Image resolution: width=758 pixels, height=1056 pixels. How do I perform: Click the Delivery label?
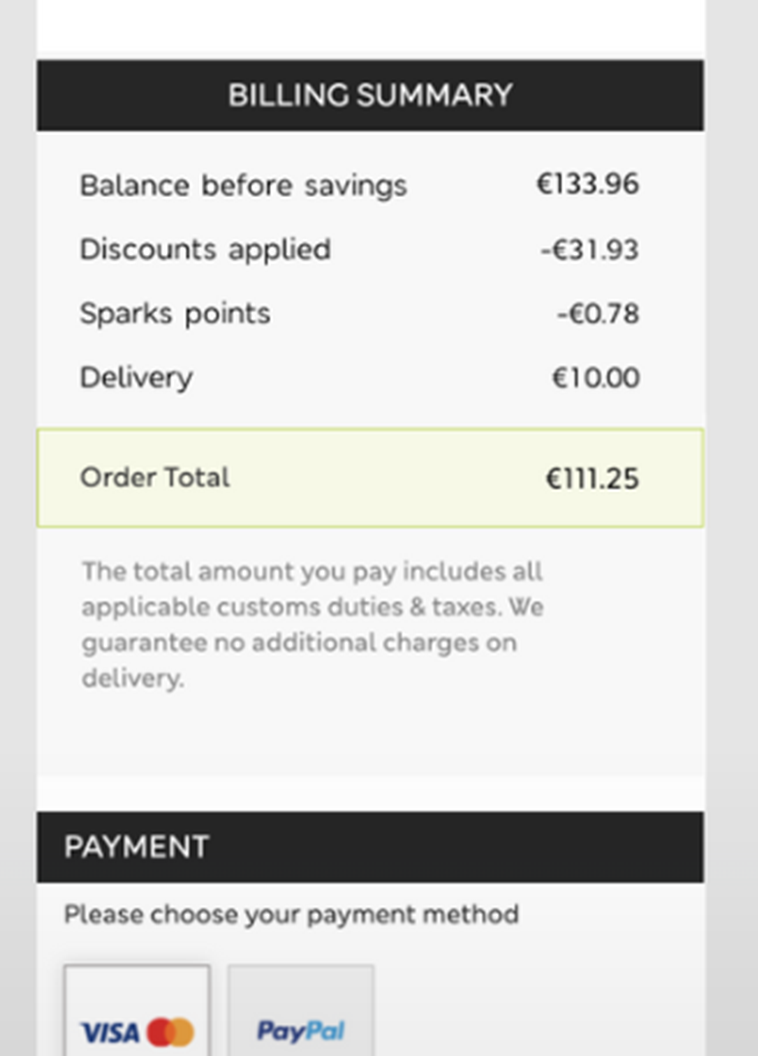[136, 378]
